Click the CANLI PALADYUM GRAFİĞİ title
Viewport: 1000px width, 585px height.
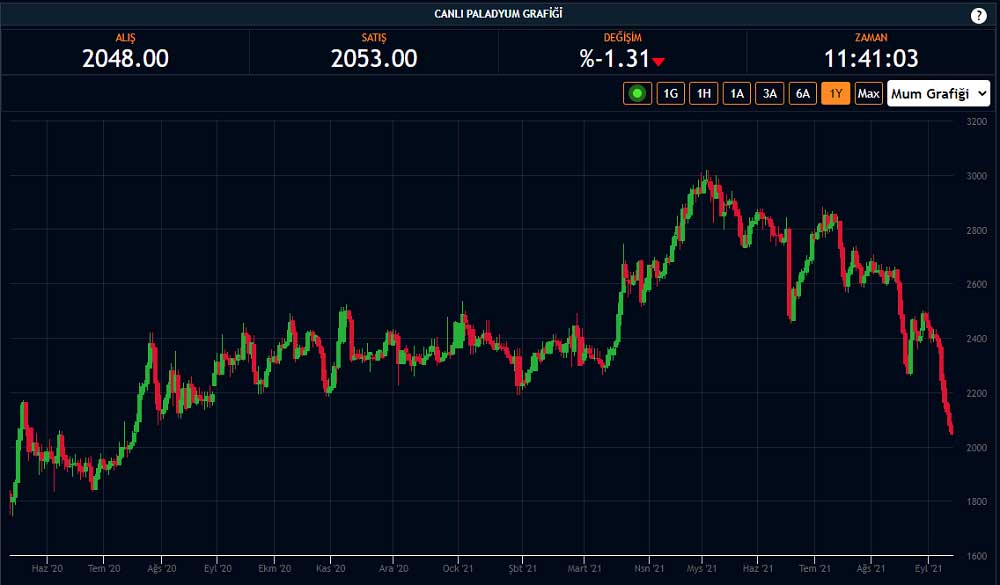[498, 14]
